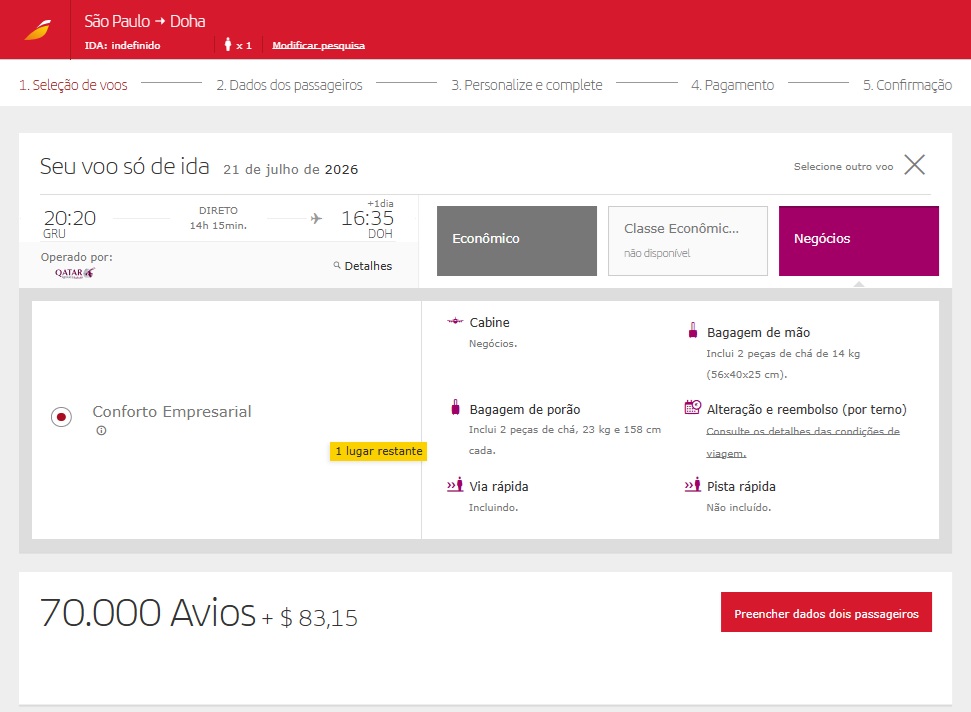Go to step 1 Seleção de voos

pos(74,85)
